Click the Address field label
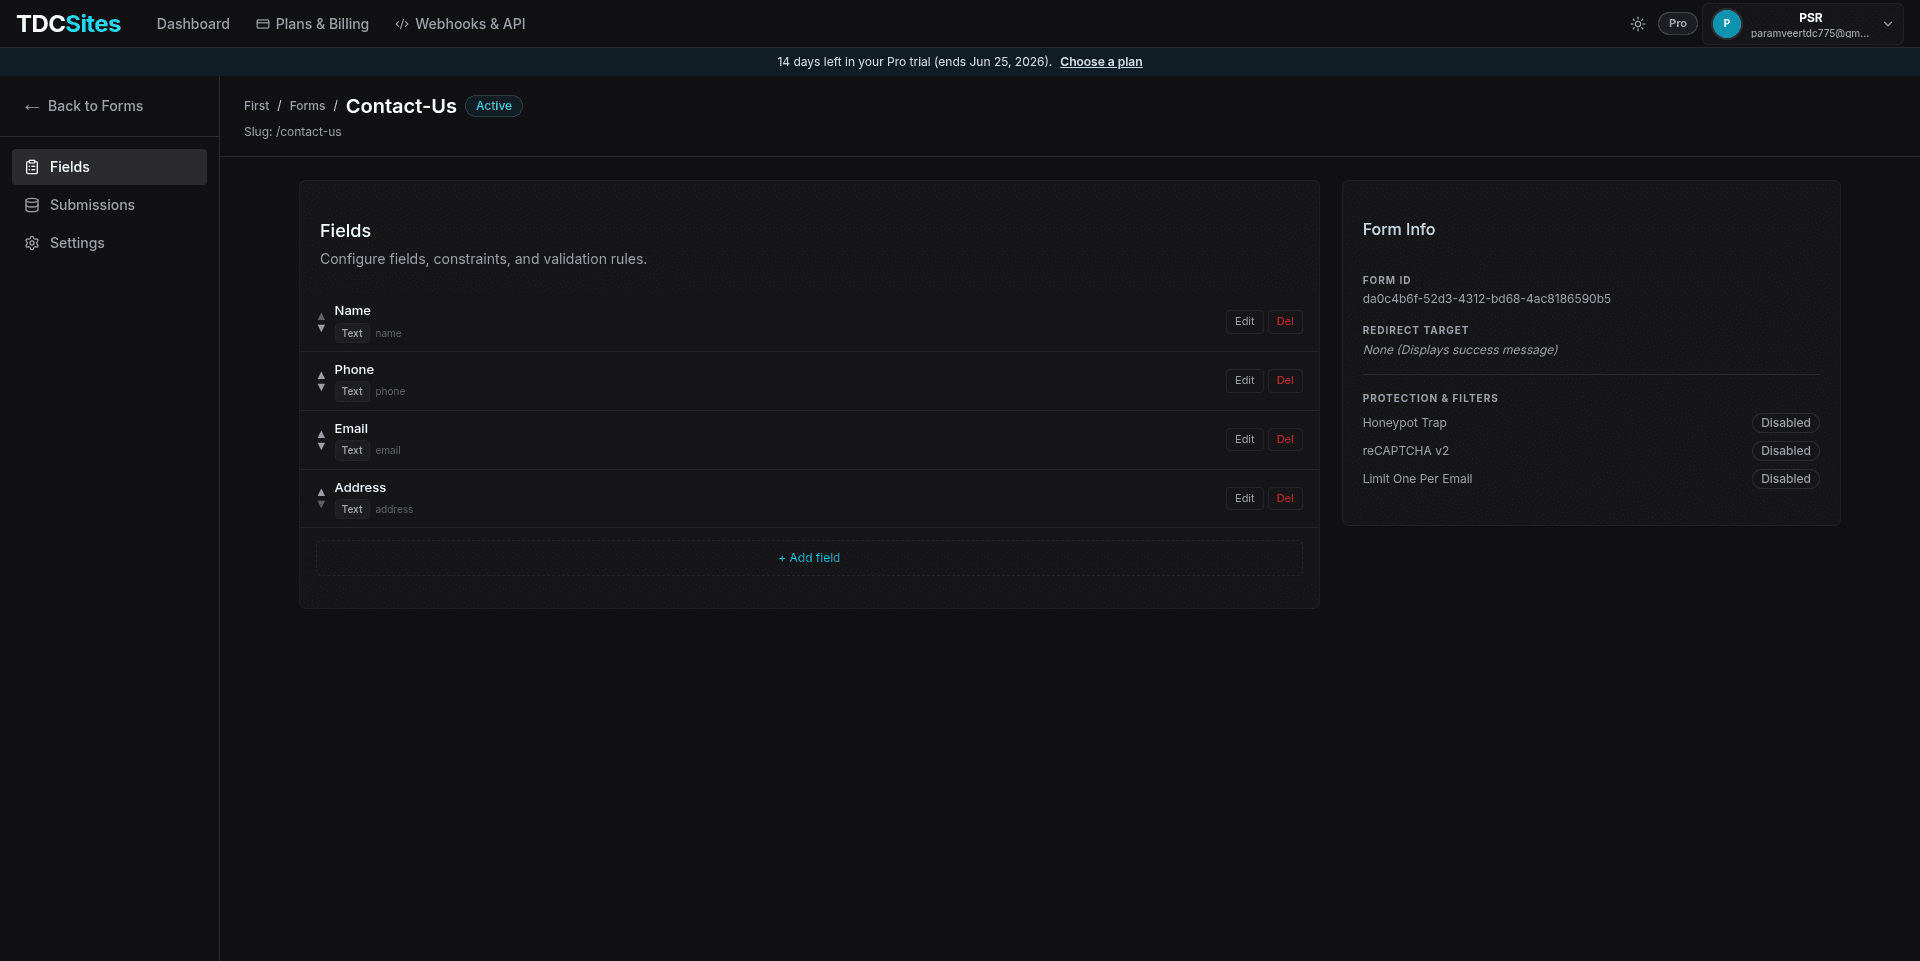This screenshot has width=1920, height=961. click(x=360, y=488)
